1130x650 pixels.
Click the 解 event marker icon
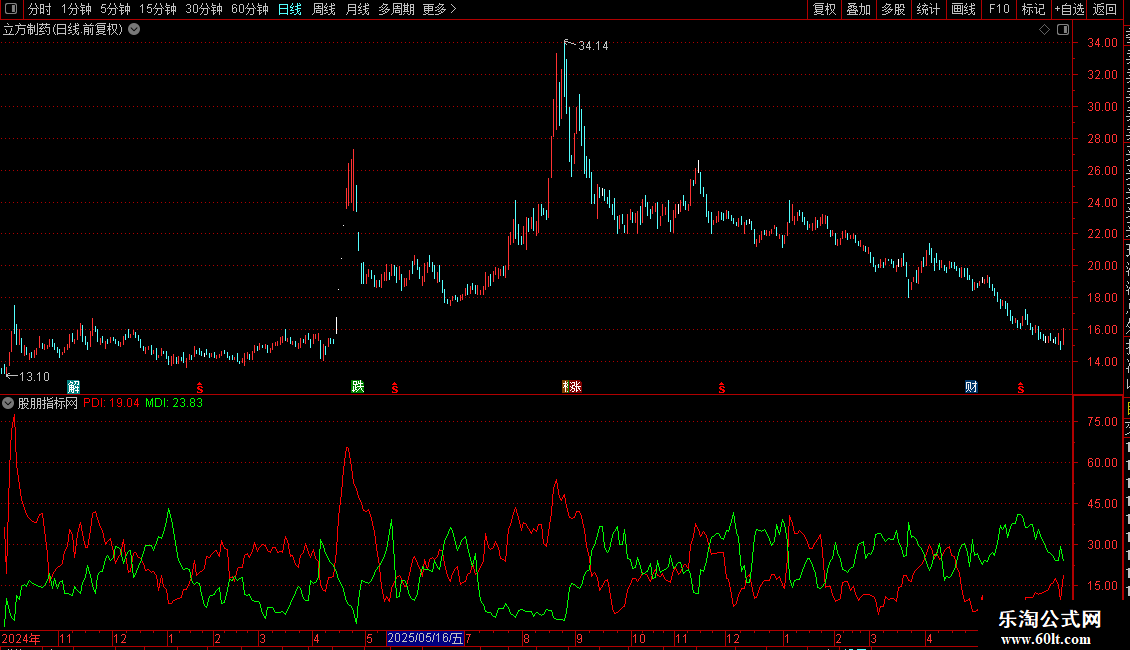pyautogui.click(x=74, y=387)
